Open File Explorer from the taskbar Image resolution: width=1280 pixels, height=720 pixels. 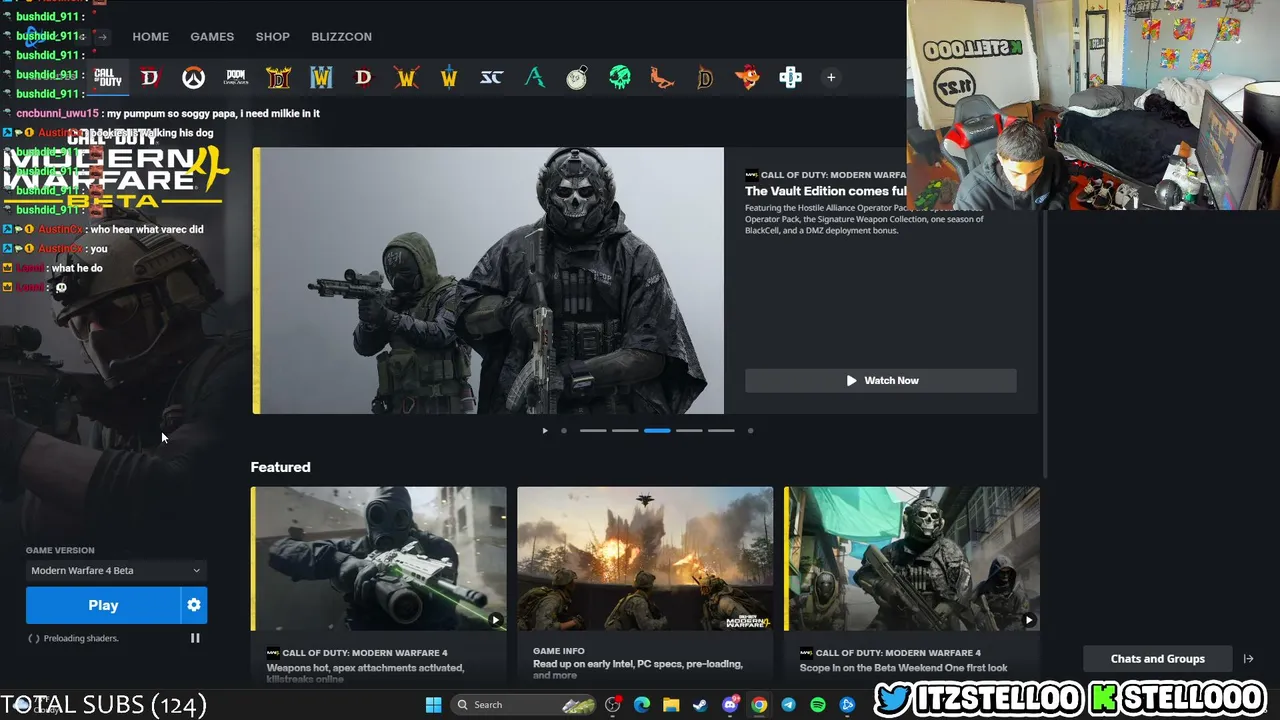(671, 705)
